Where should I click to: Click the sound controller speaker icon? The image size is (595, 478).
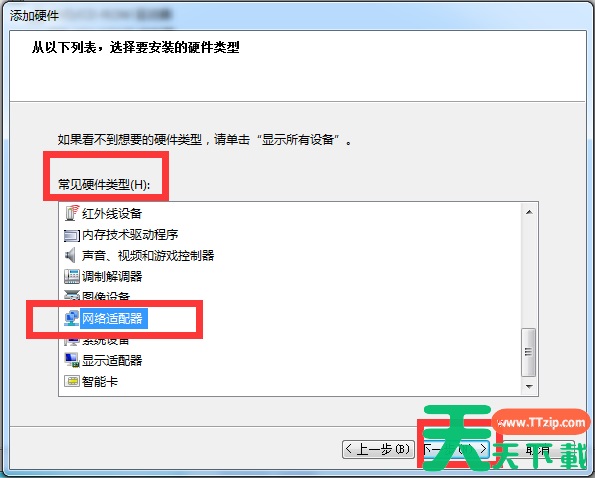[x=71, y=255]
